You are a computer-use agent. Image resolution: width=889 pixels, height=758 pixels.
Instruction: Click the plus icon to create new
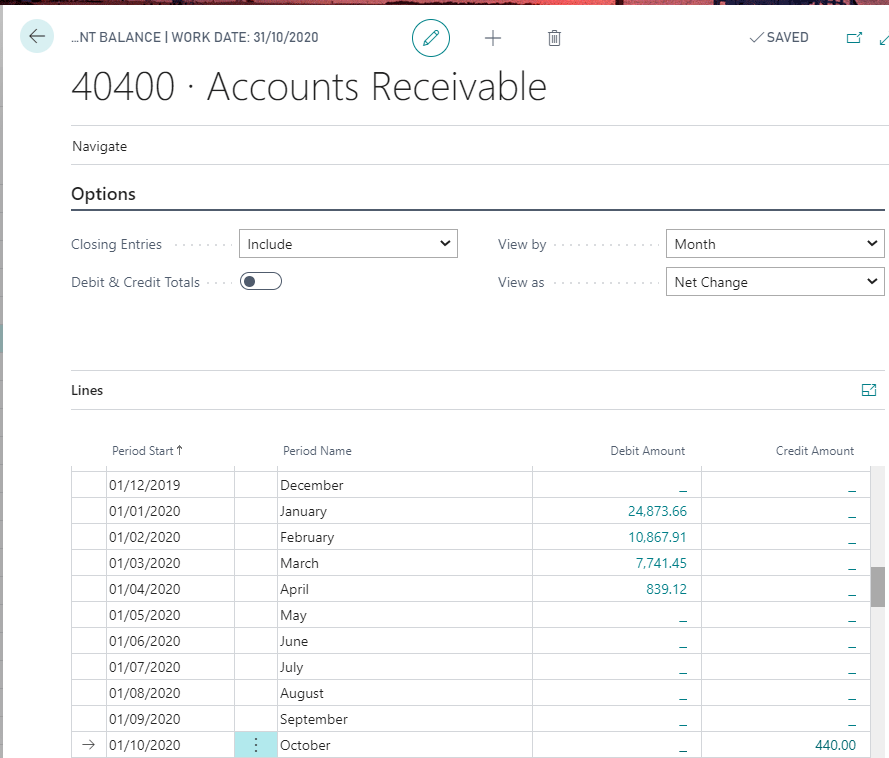click(x=492, y=38)
